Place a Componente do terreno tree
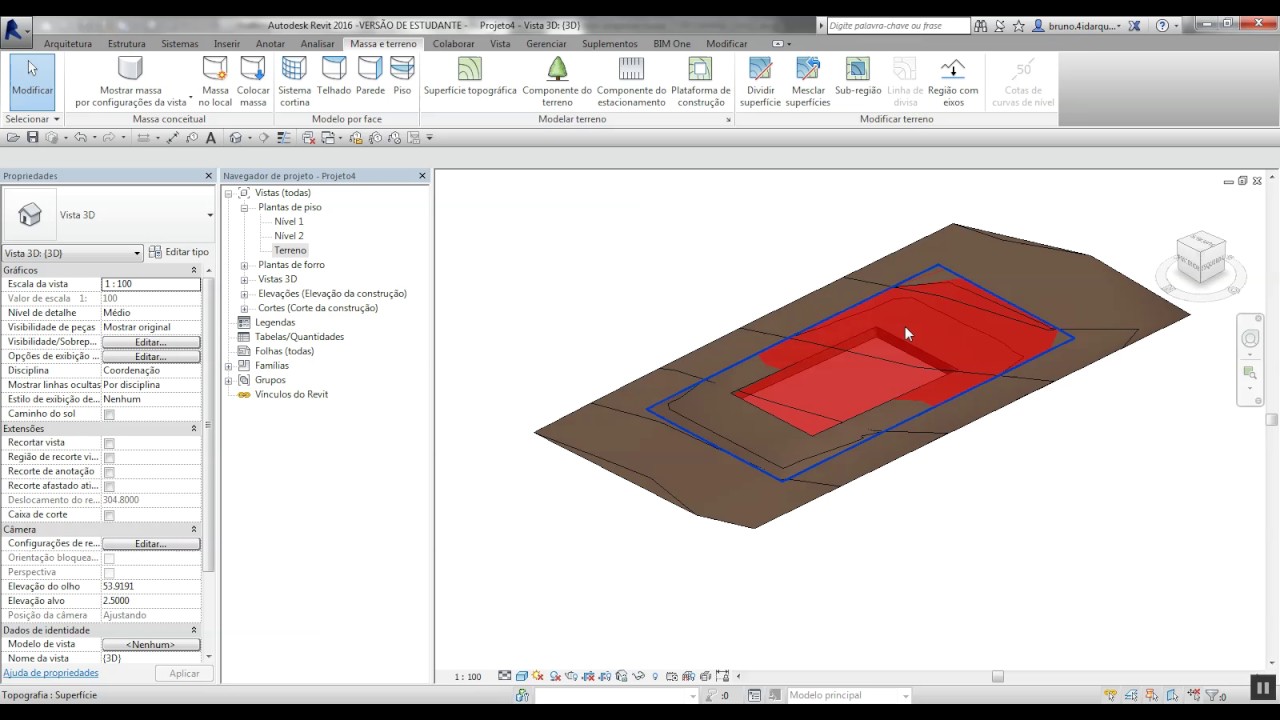The width and height of the screenshot is (1280, 720). coord(557,82)
